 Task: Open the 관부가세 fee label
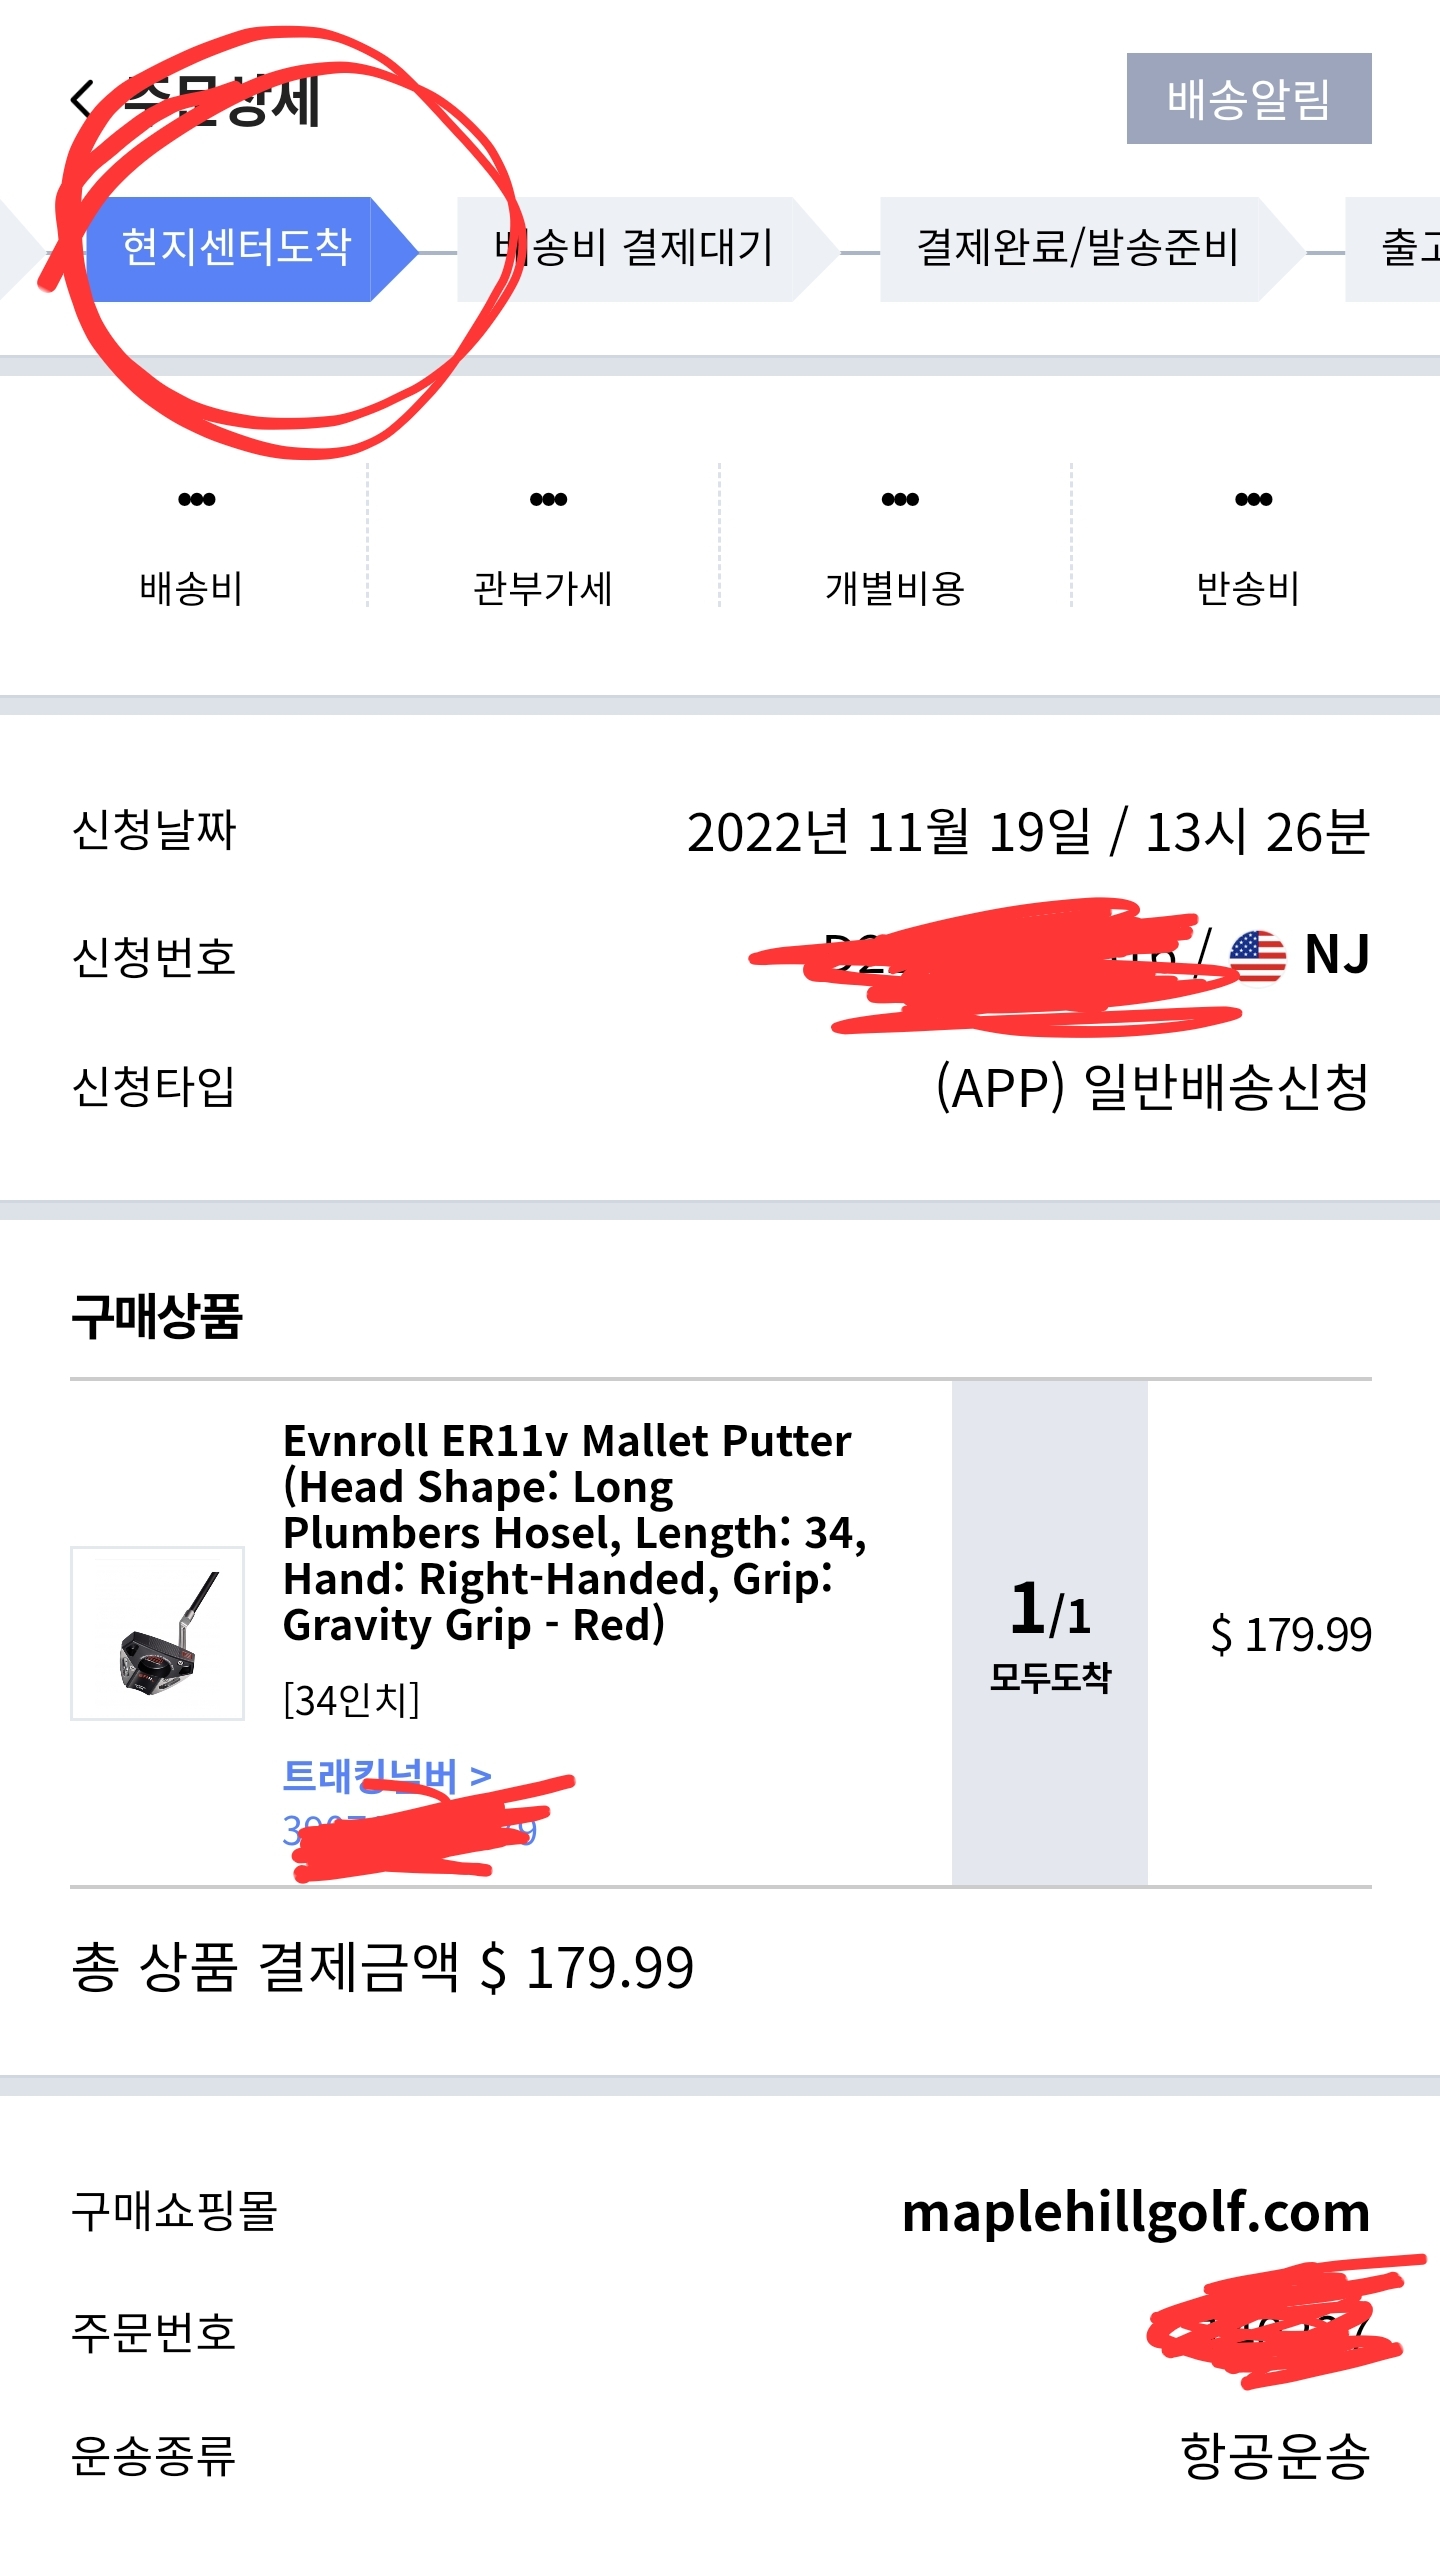(543, 589)
